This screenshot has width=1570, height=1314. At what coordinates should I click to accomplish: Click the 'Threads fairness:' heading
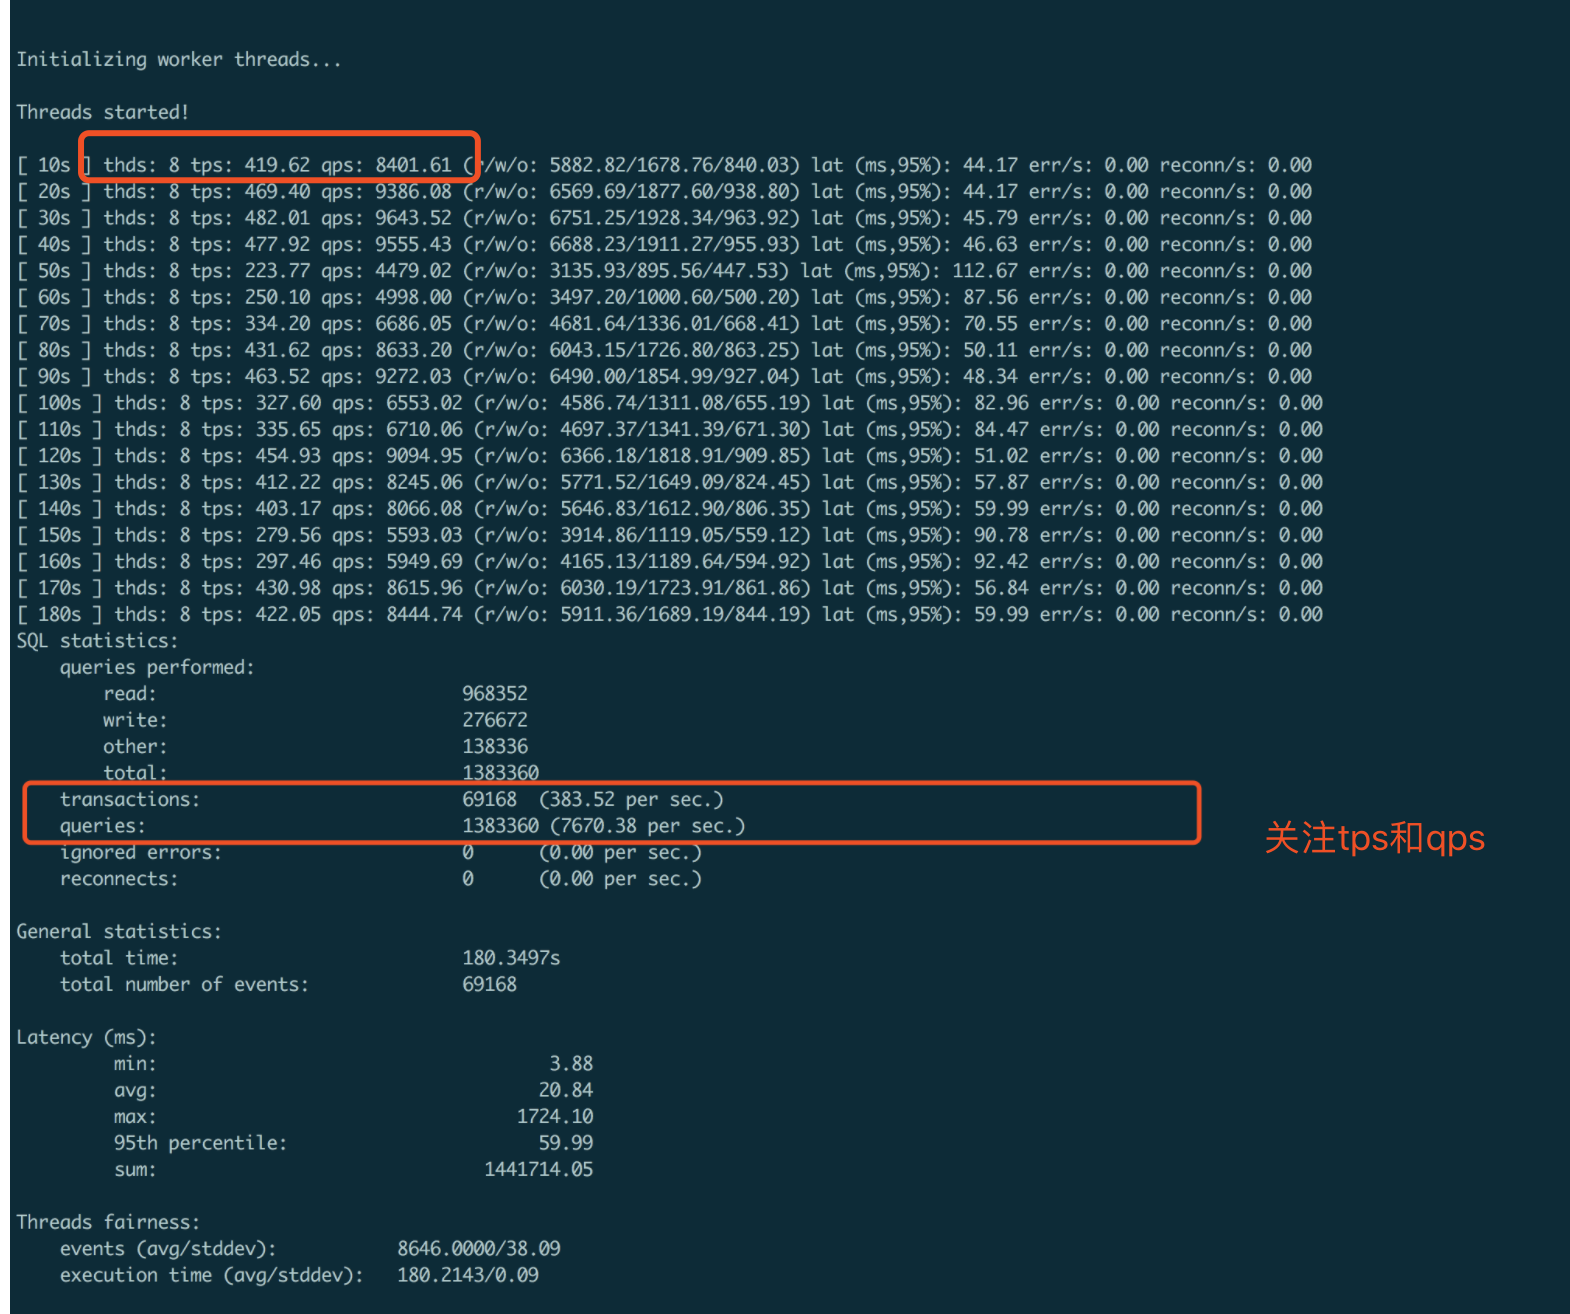(x=107, y=1223)
